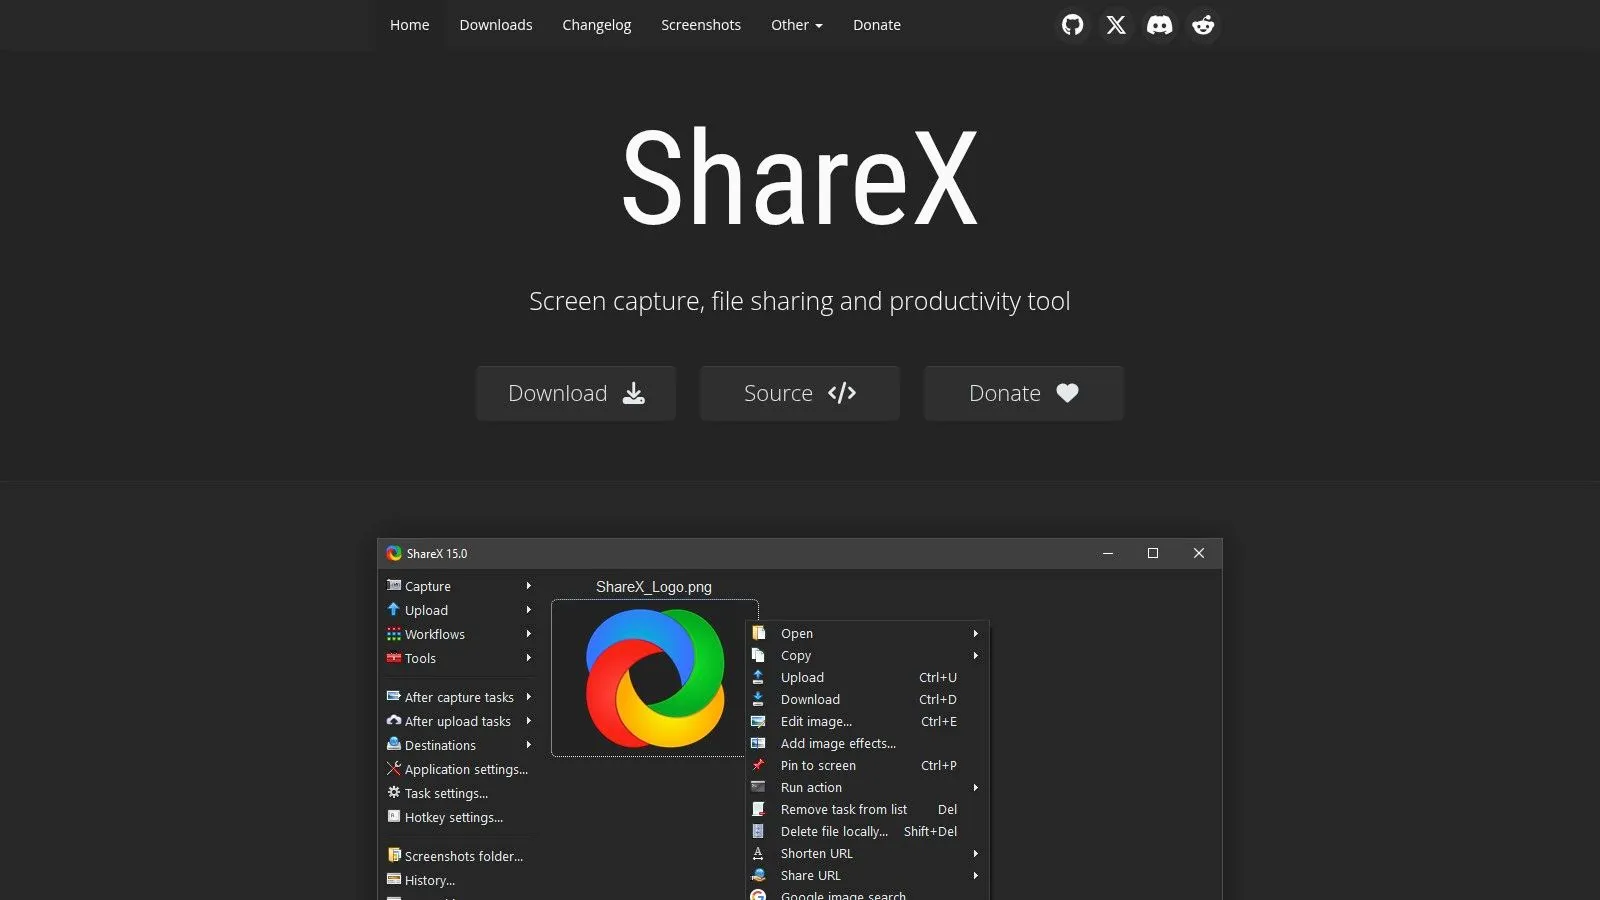
Task: Click the Edit image icon in context menu
Action: coord(758,721)
